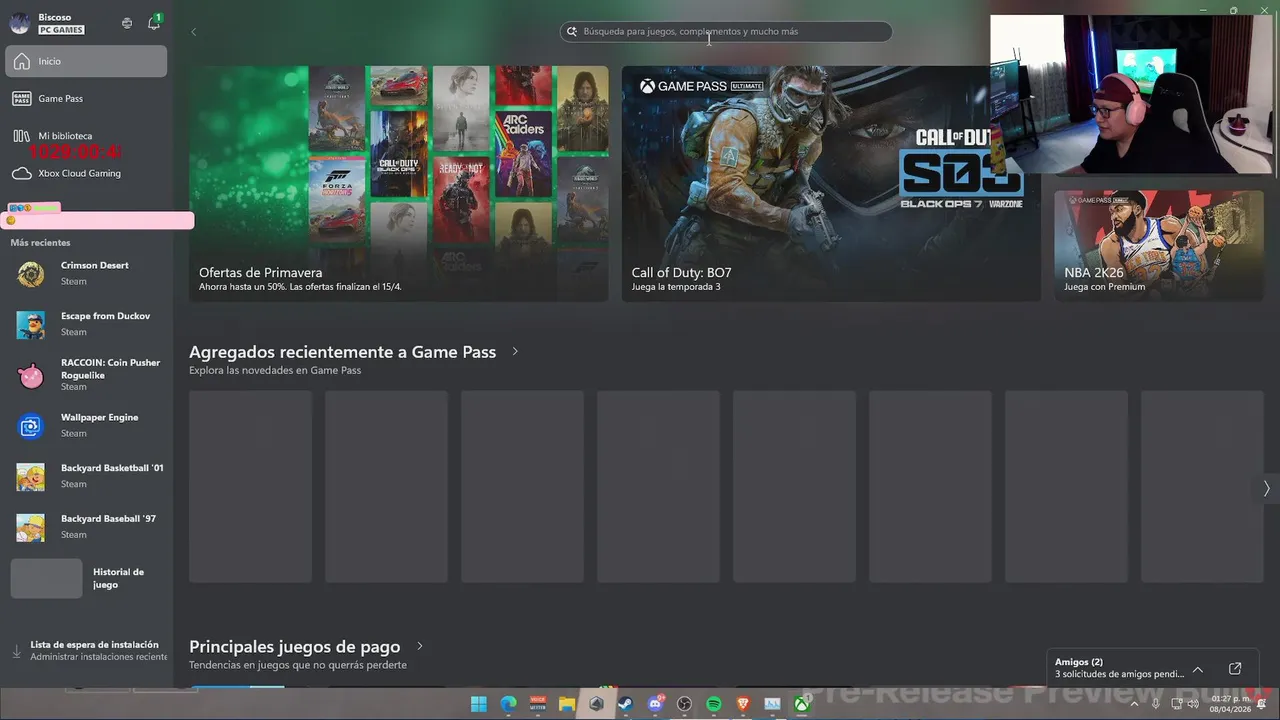Open the Biscoso profile avatar
Viewport: 1280px width, 720px height.
[x=20, y=23]
